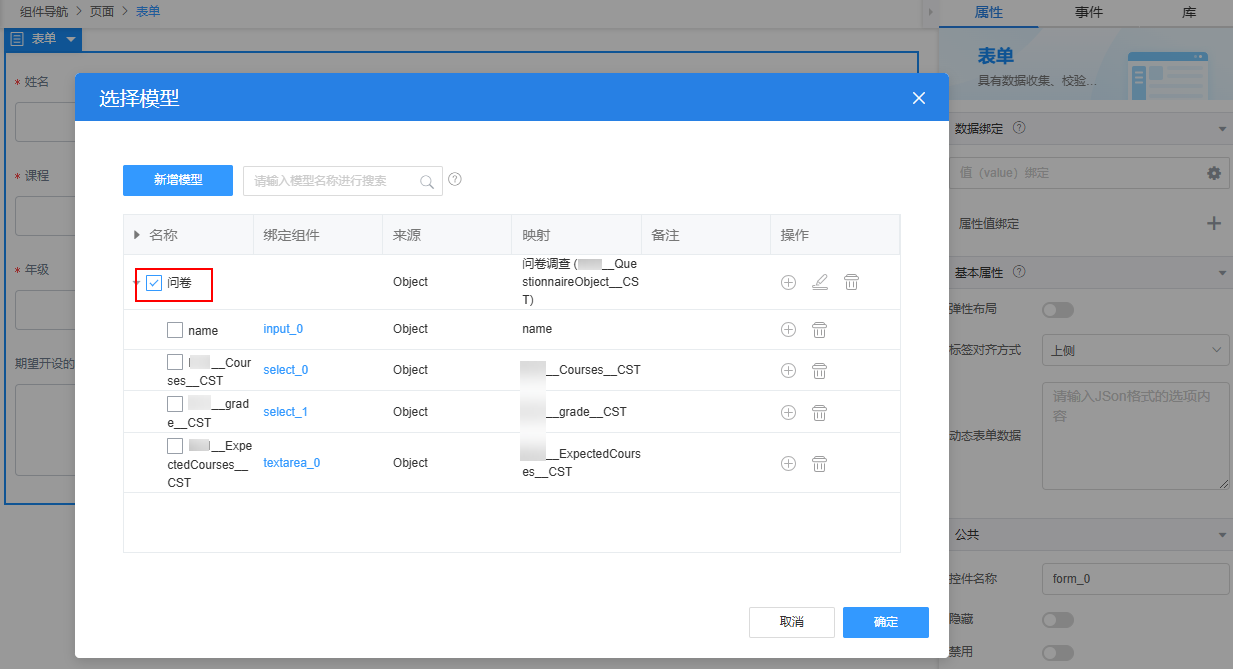
Task: Click 组件导航 in breadcrumb
Action: pyautogui.click(x=46, y=12)
